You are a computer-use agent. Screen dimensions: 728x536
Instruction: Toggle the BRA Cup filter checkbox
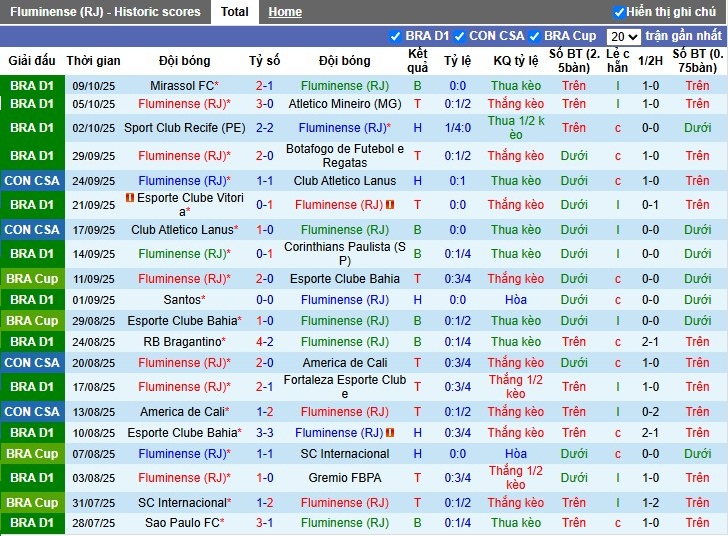[x=535, y=36]
